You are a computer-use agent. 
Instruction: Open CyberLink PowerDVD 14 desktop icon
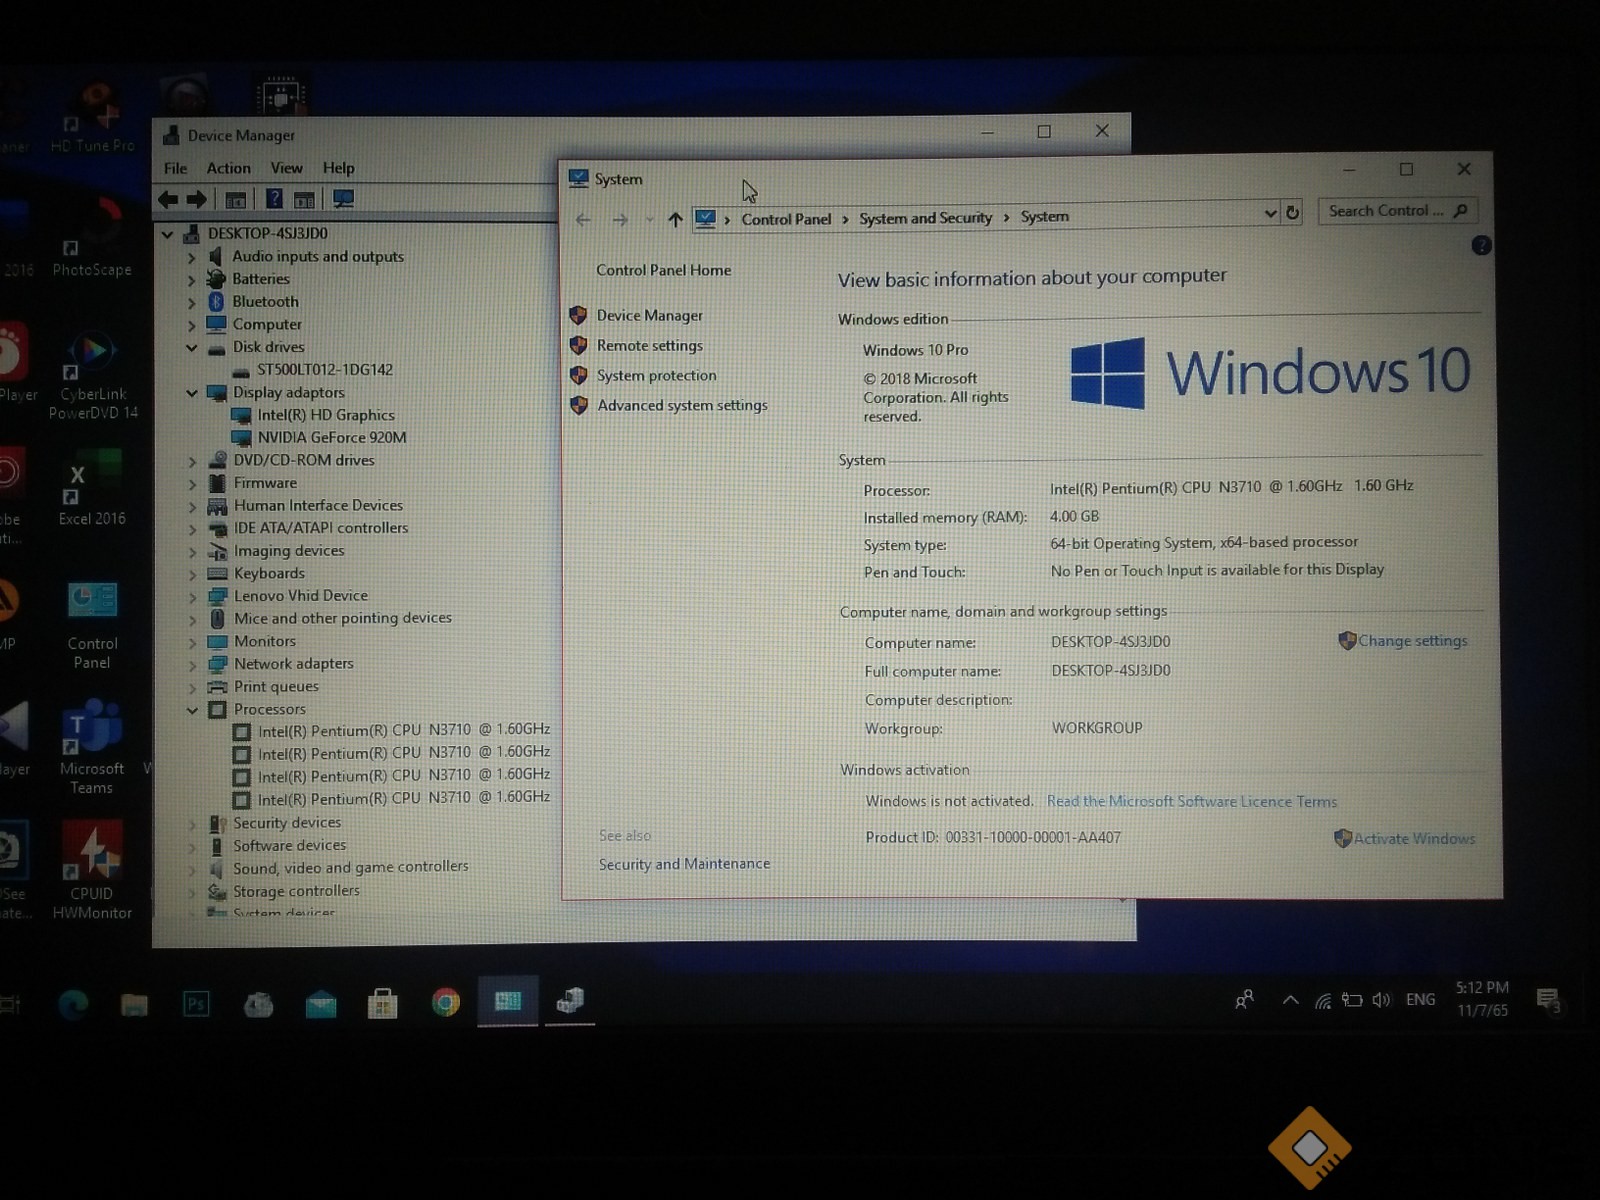[93, 375]
